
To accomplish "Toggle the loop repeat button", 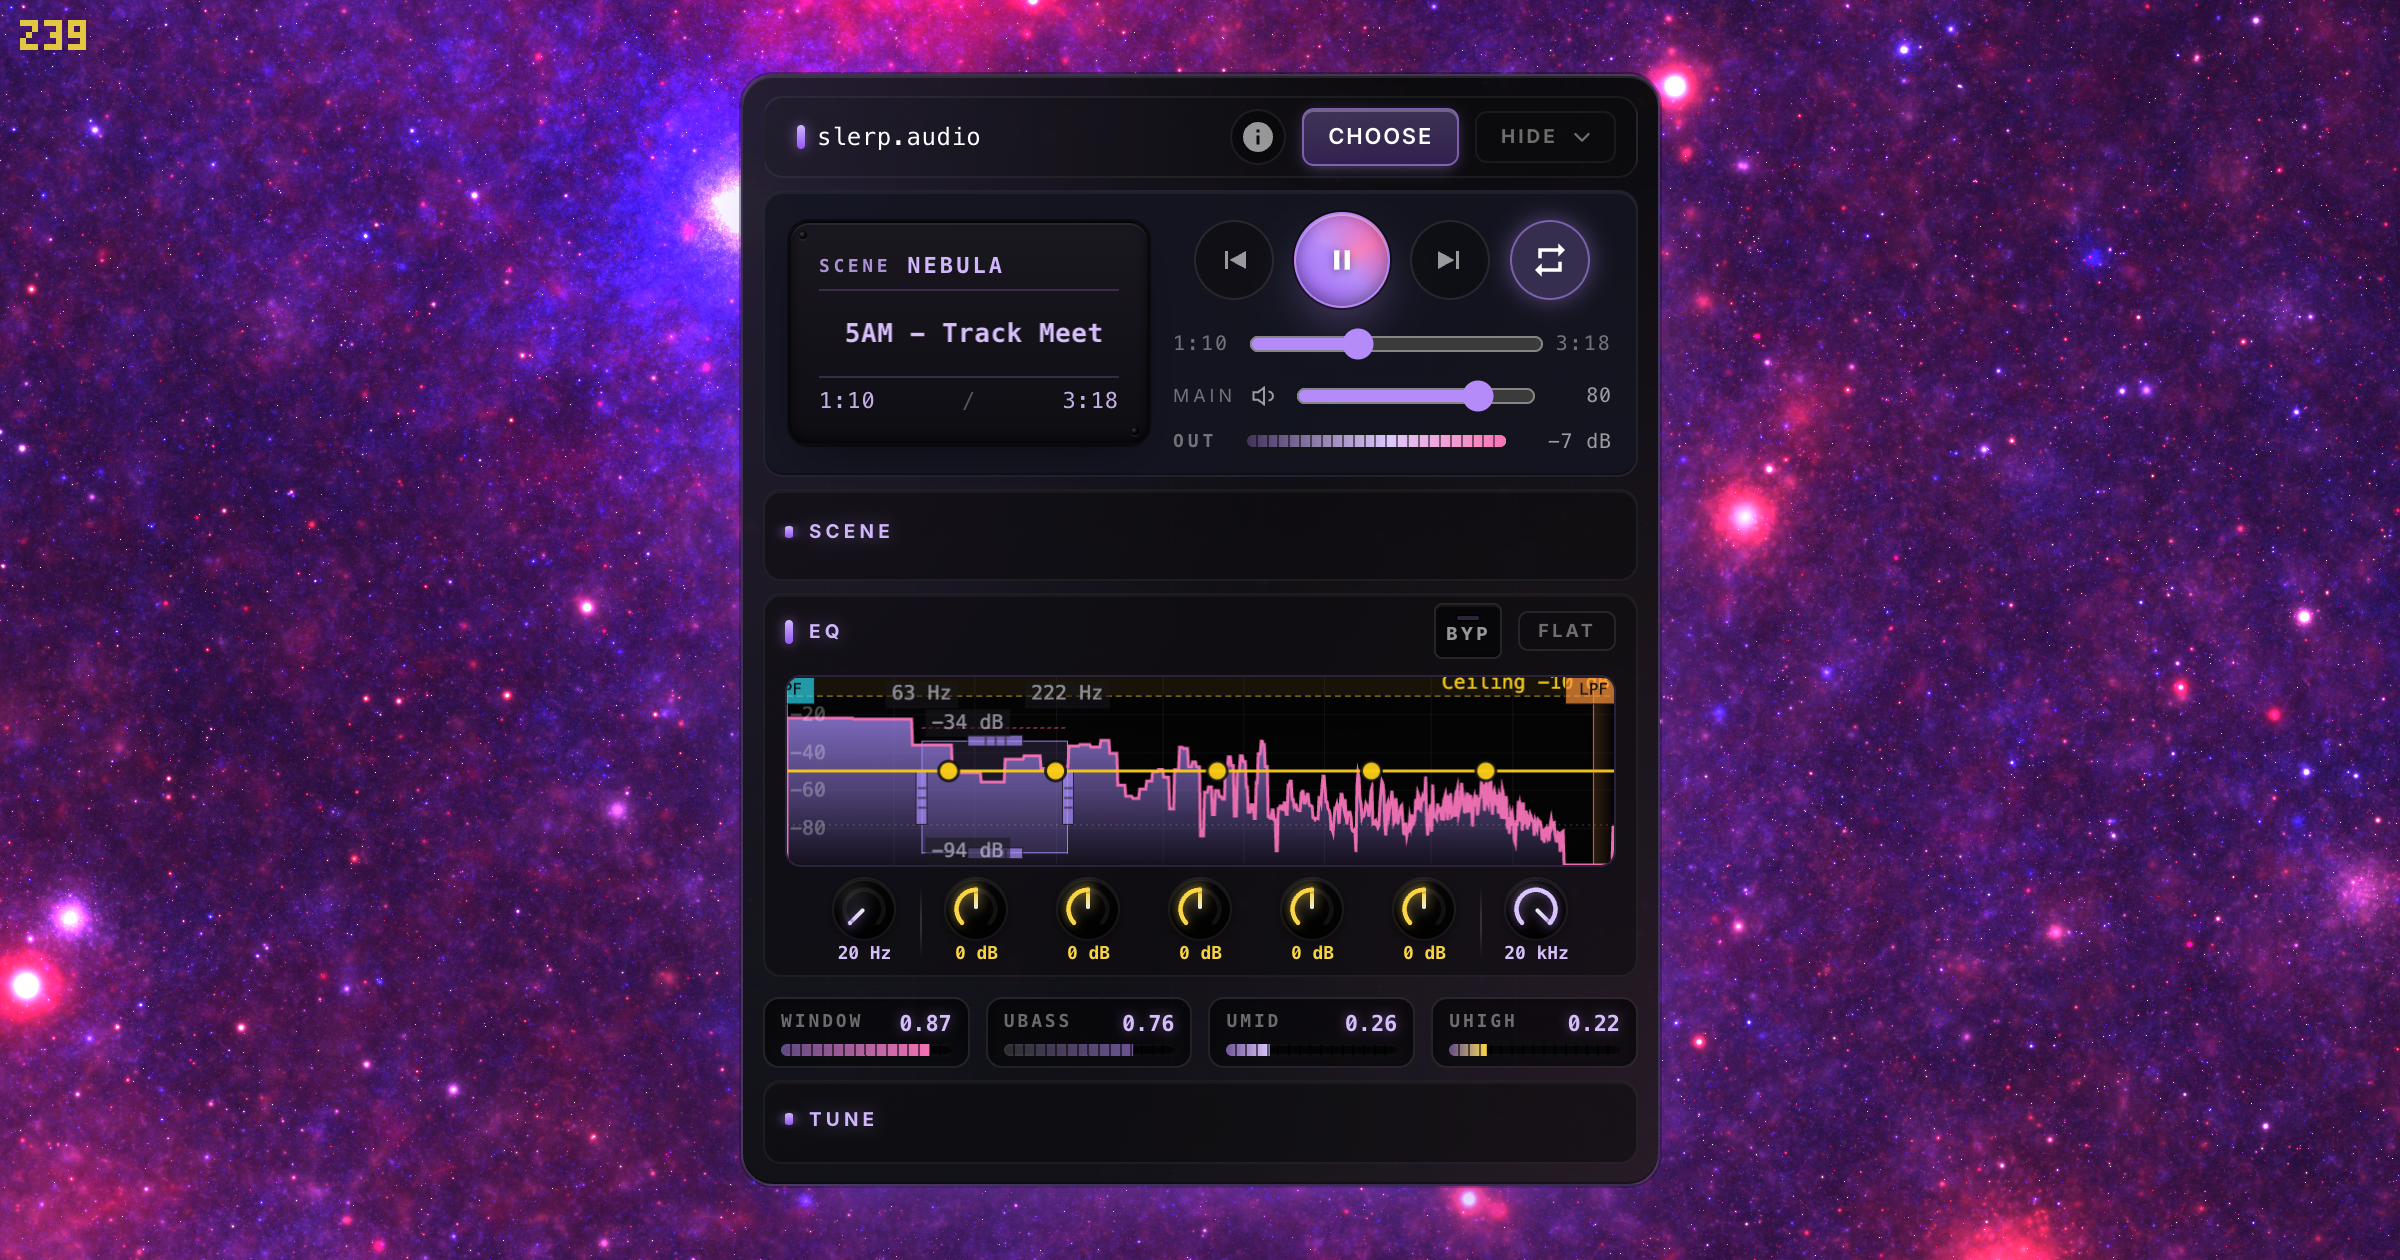I will pyautogui.click(x=1549, y=260).
